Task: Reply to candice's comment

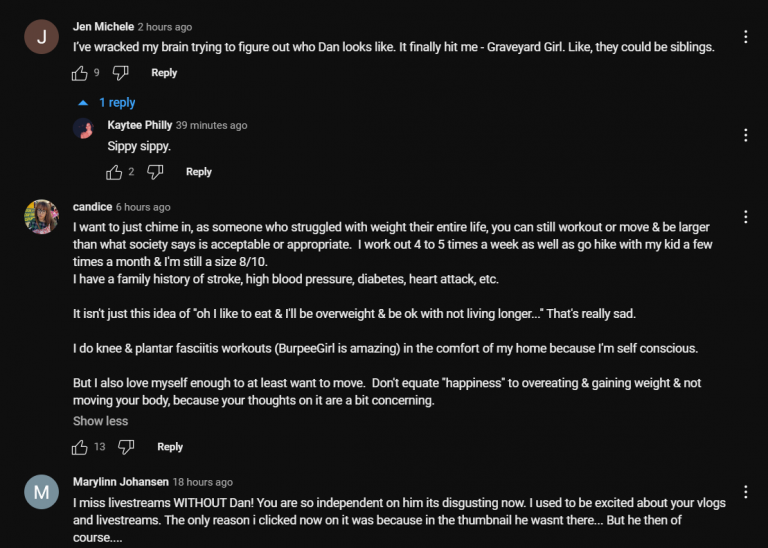Action: [170, 447]
